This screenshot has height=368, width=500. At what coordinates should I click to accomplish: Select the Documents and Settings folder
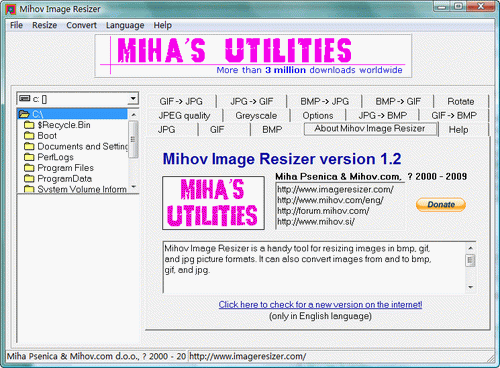click(x=82, y=146)
